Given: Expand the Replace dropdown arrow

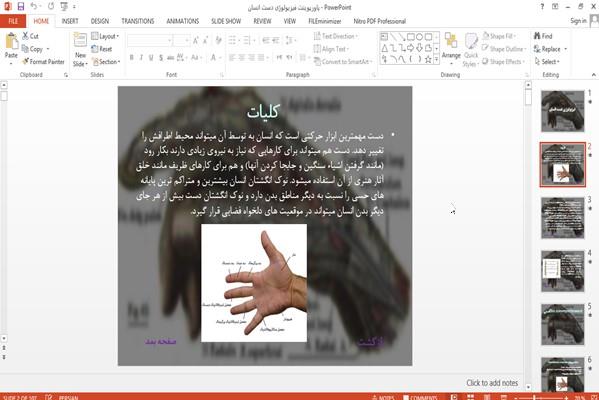Looking at the screenshot, I should (x=565, y=49).
